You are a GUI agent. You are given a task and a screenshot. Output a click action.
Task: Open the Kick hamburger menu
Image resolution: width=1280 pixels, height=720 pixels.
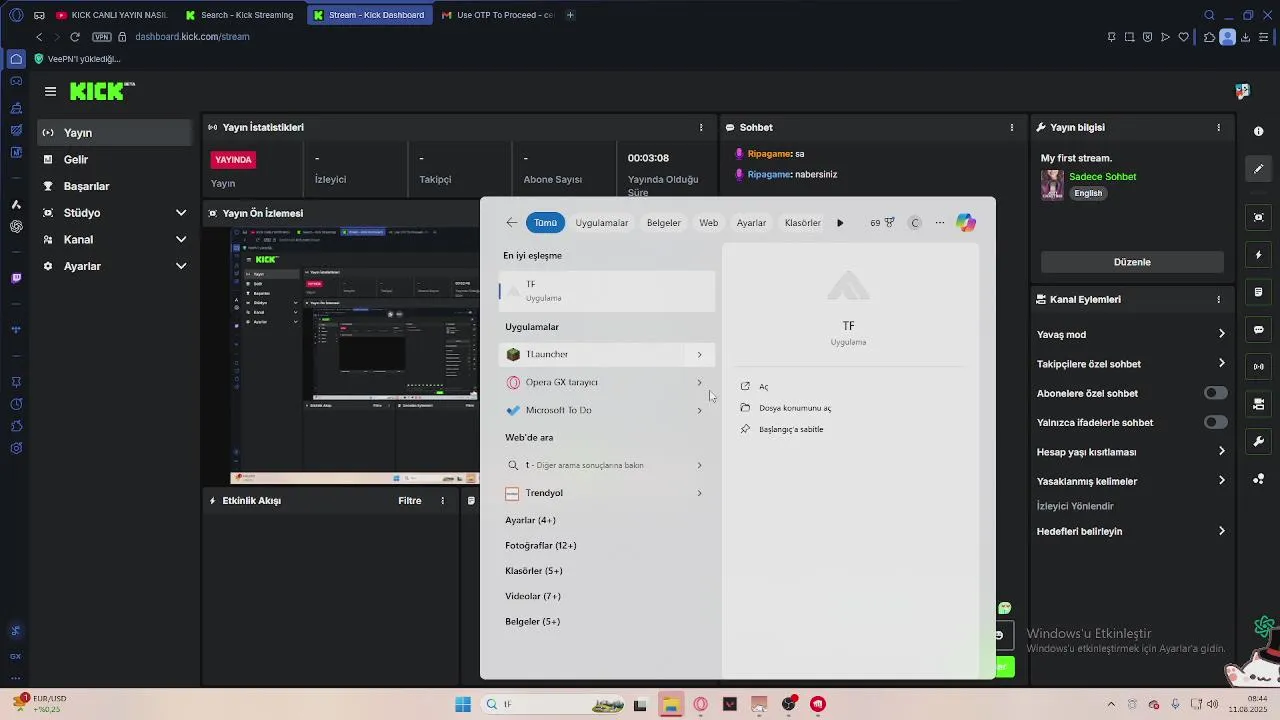[x=50, y=91]
